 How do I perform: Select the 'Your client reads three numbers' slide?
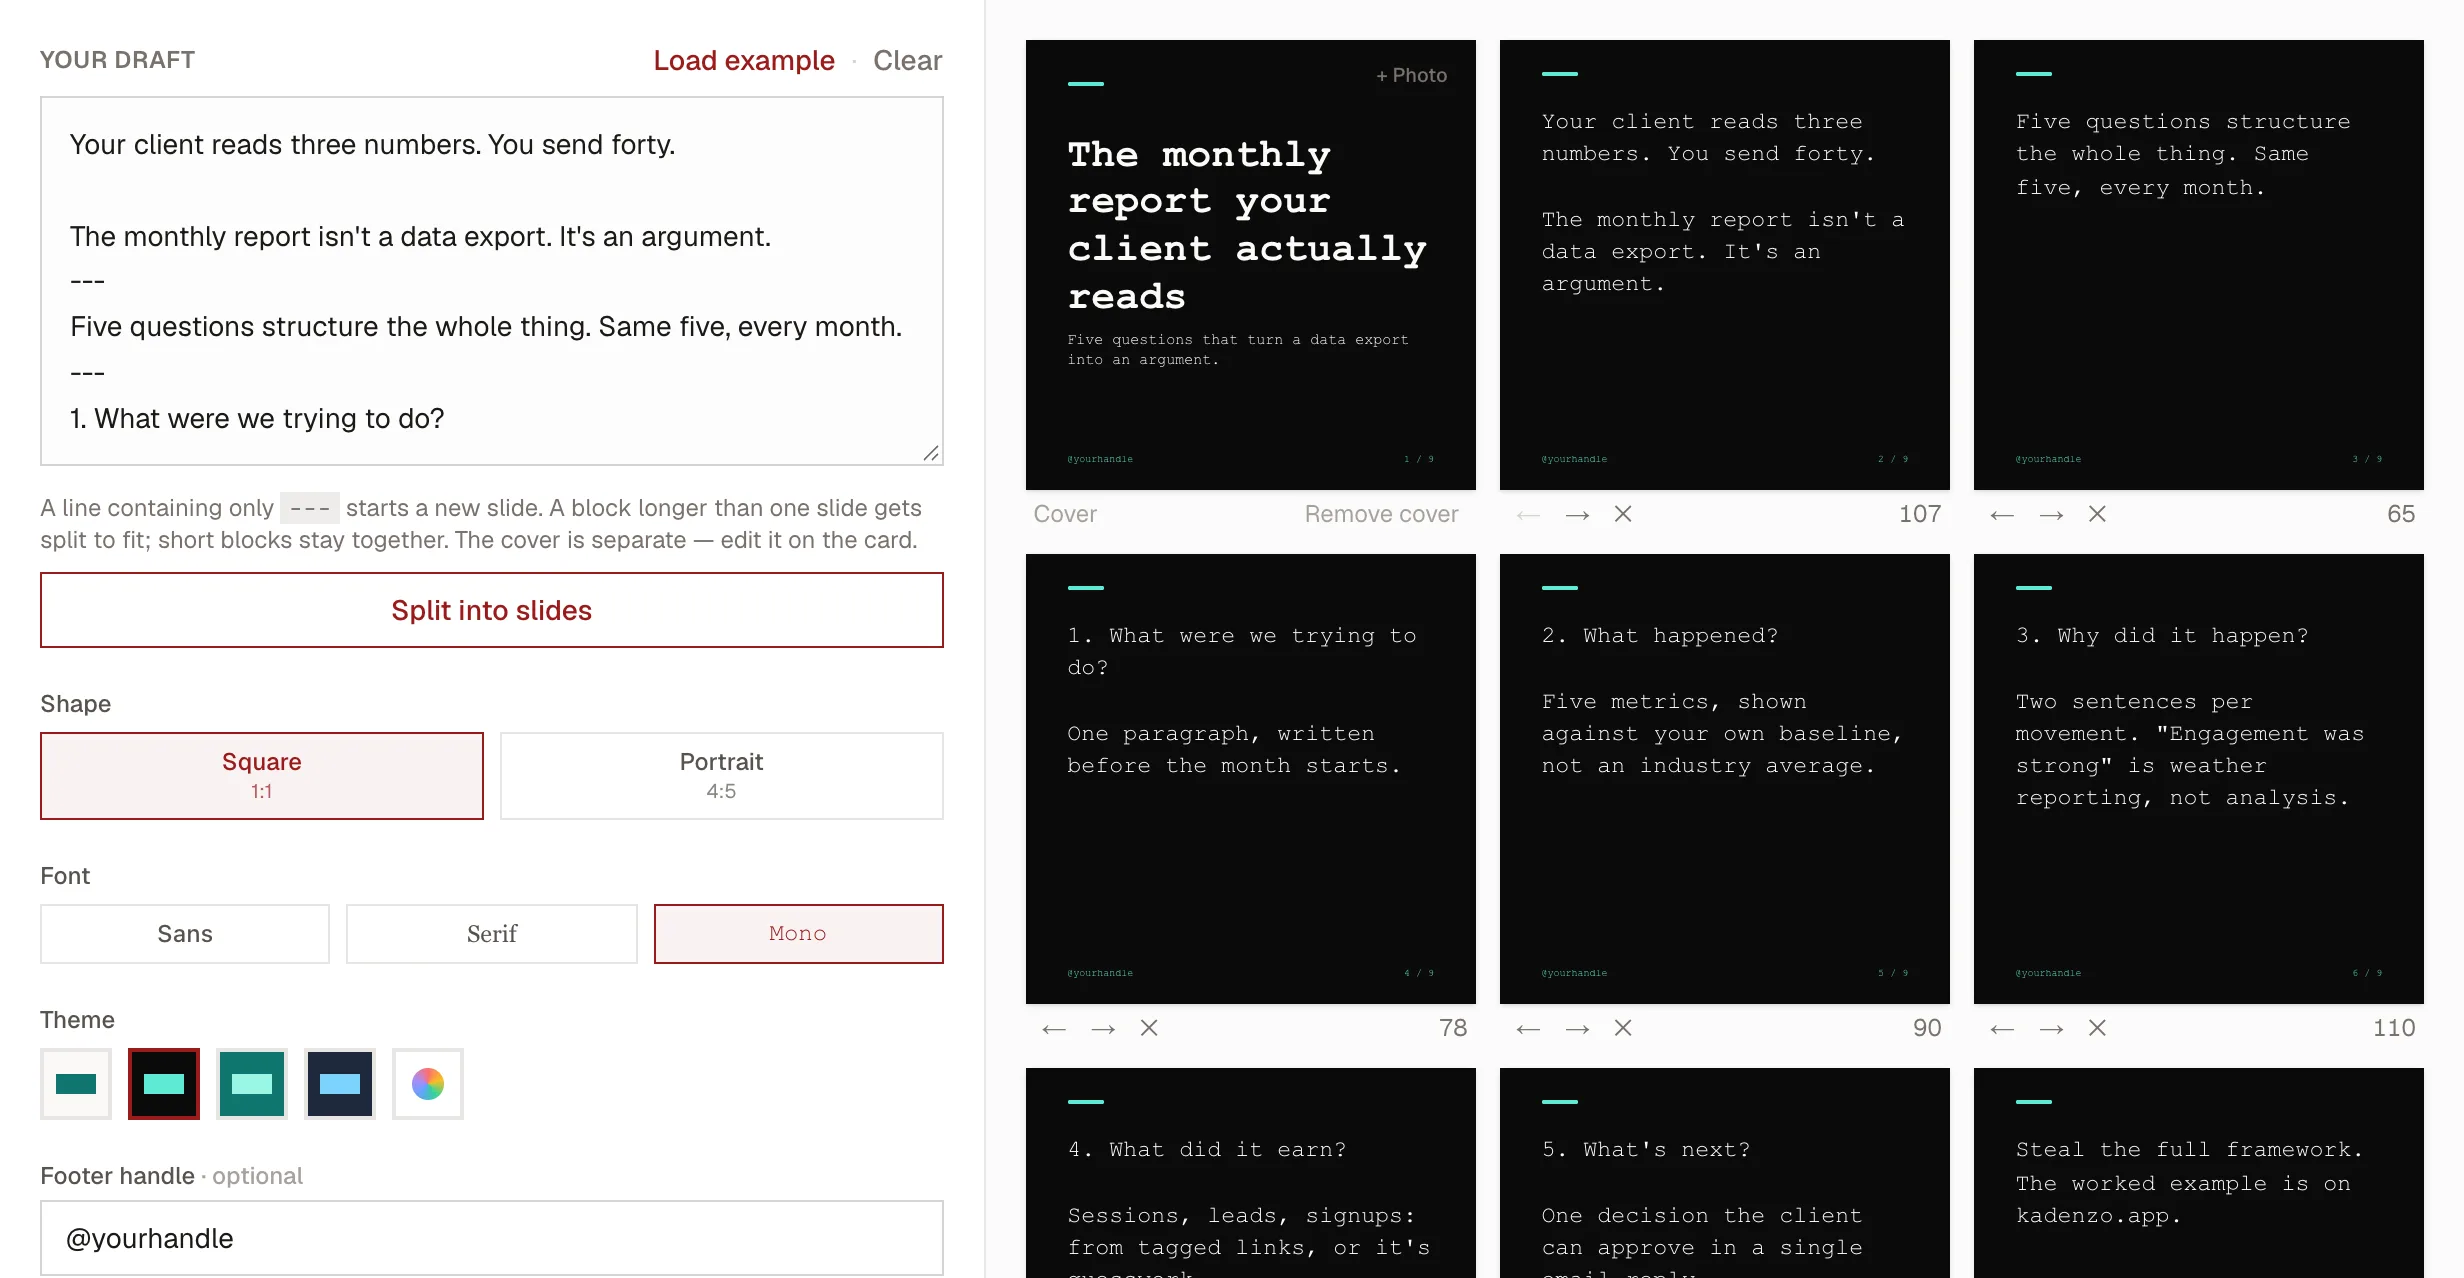click(x=1725, y=265)
